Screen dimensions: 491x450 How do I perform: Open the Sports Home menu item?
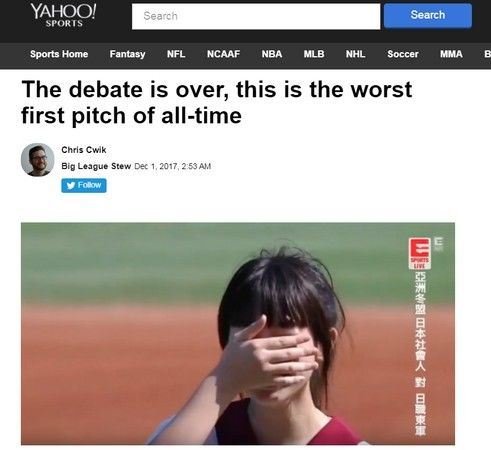tap(59, 54)
